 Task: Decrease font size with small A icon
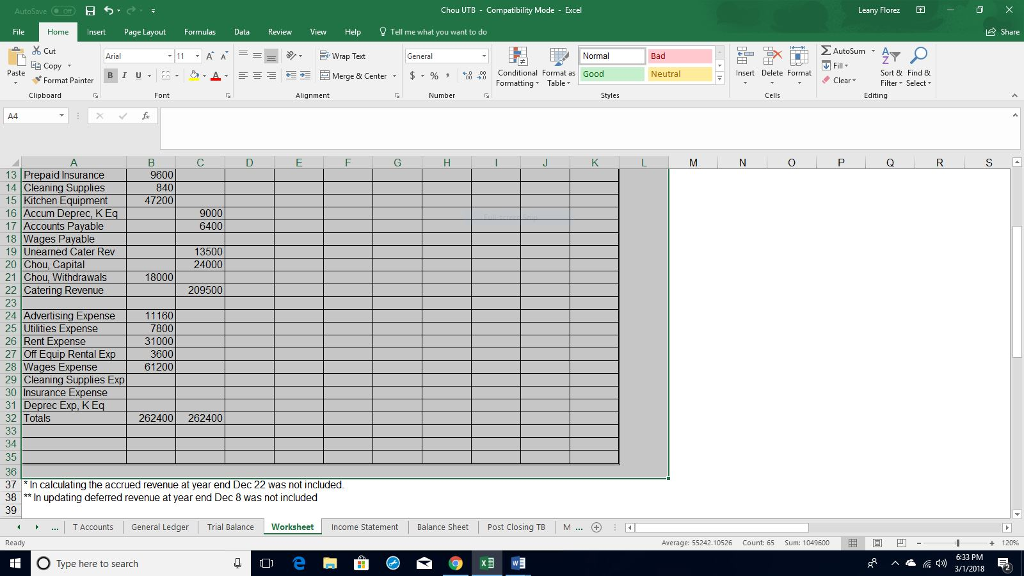(x=224, y=56)
